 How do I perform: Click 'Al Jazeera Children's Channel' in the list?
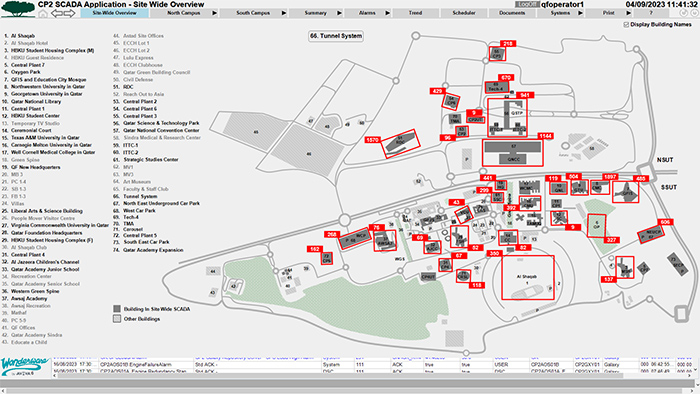[x=45, y=262]
